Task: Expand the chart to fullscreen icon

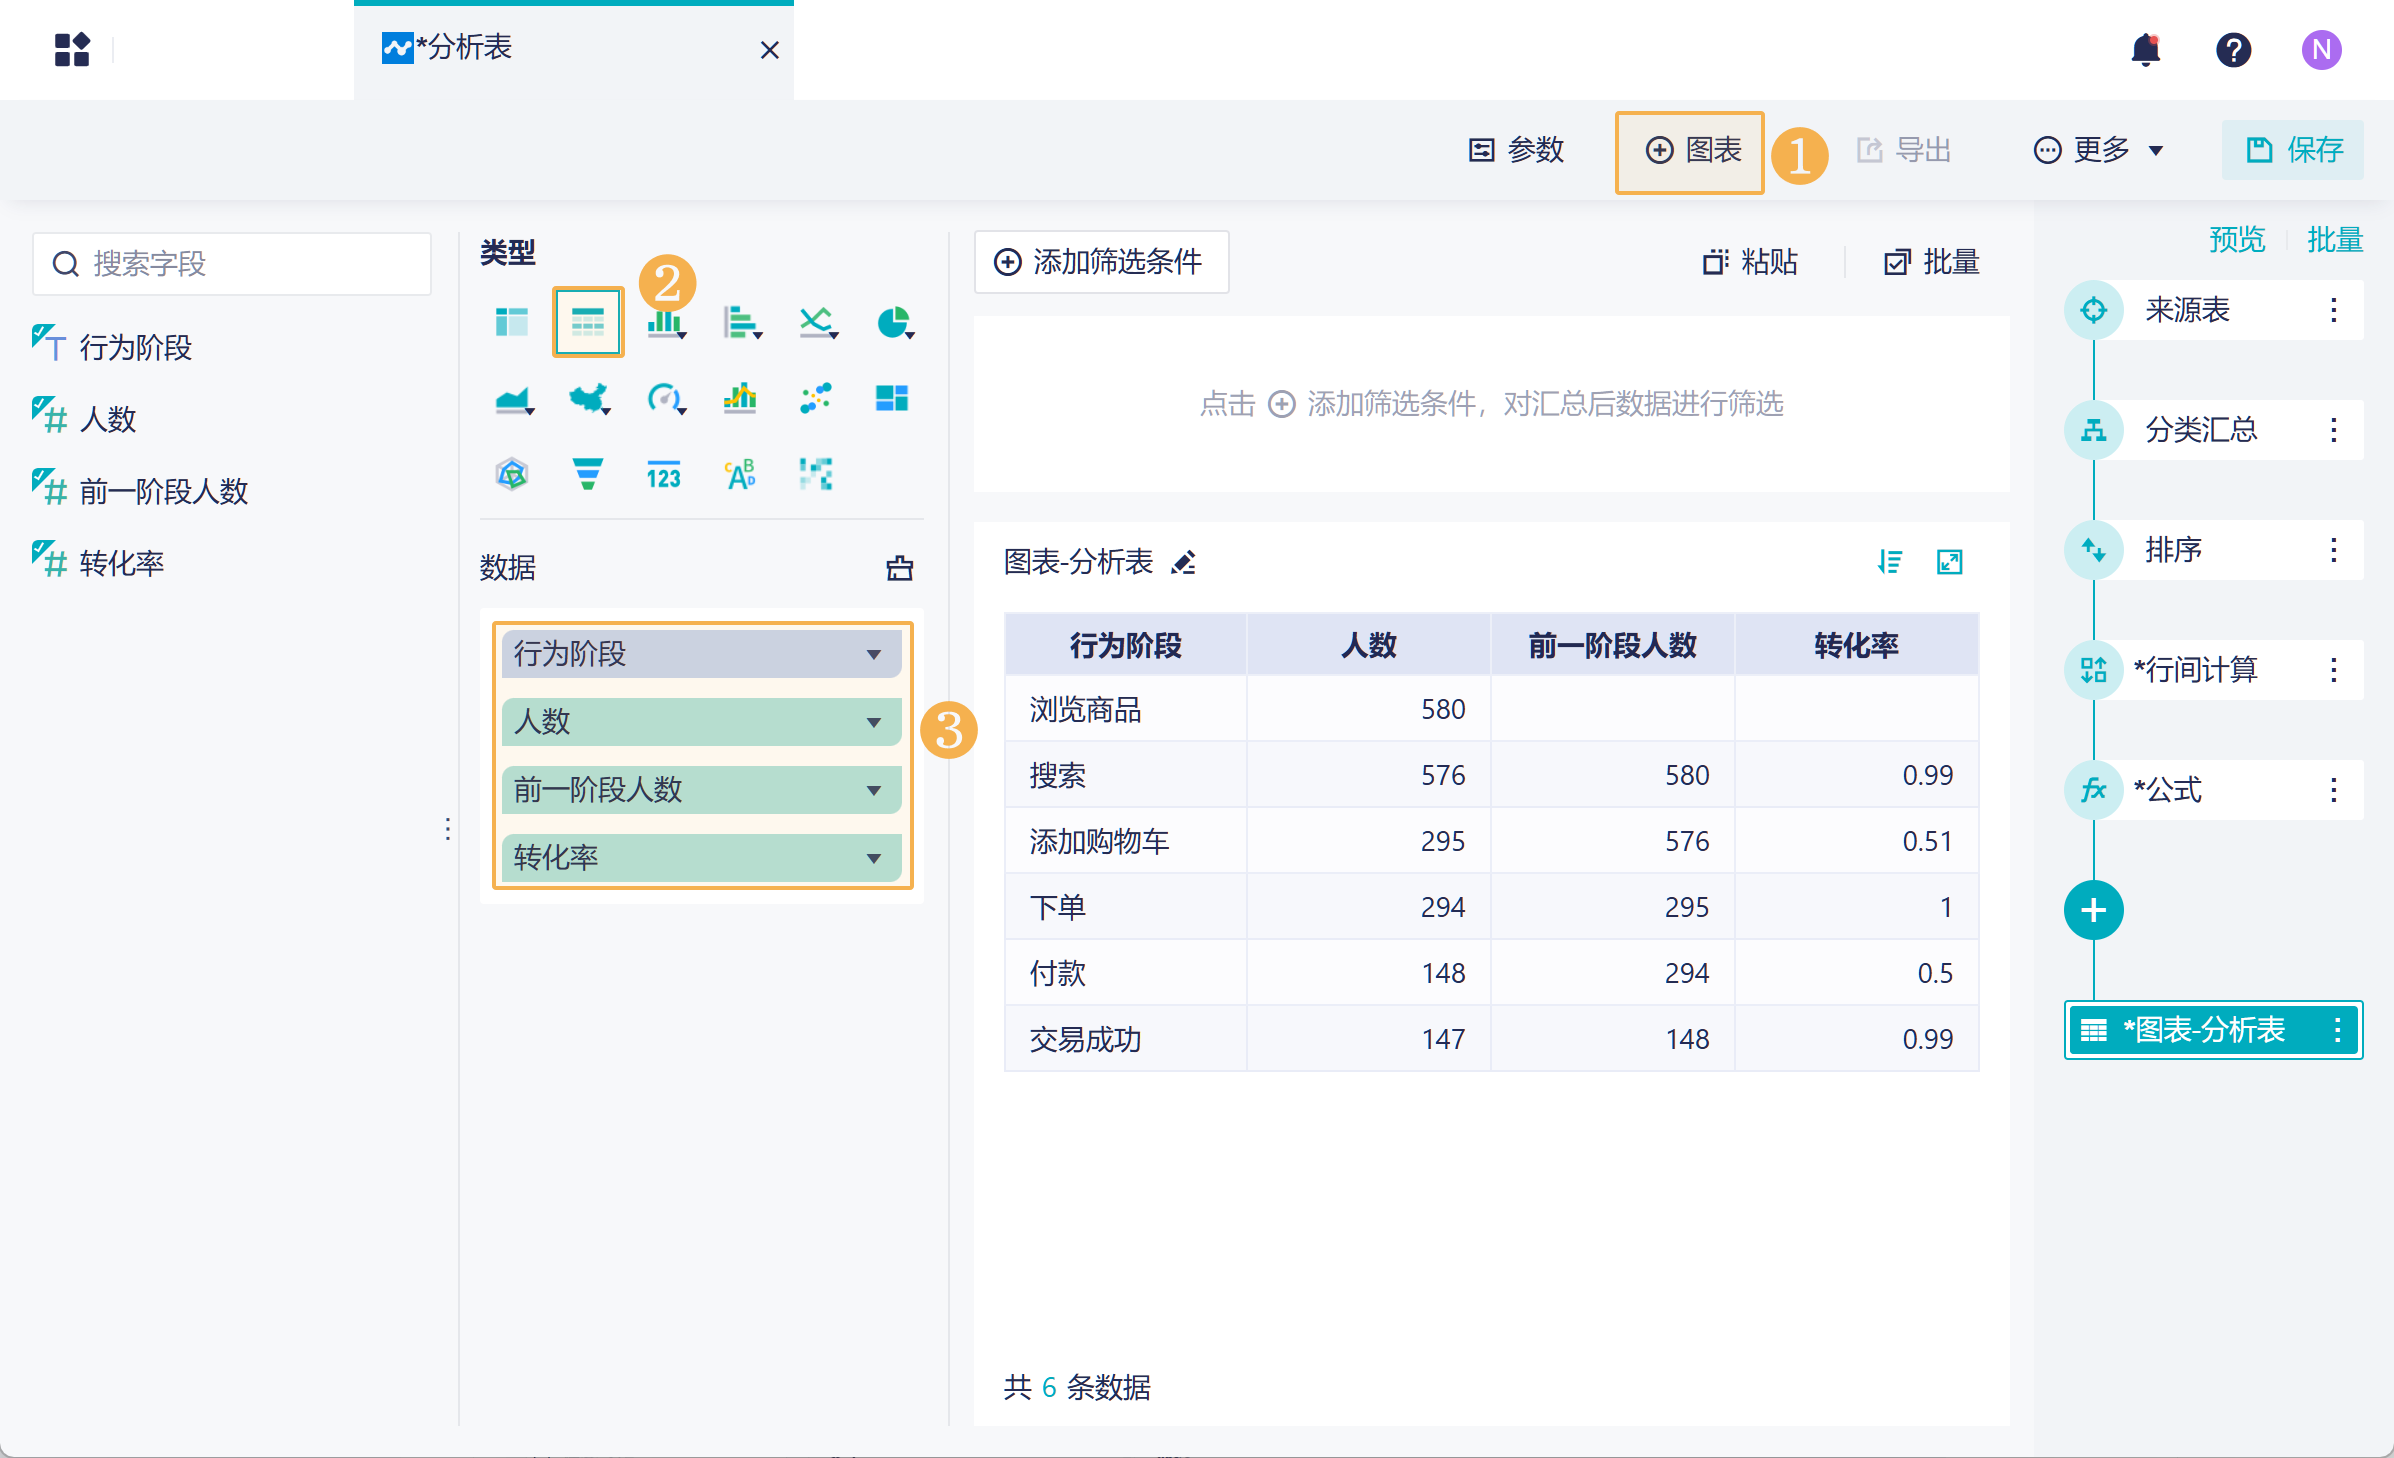Action: coord(1949,562)
